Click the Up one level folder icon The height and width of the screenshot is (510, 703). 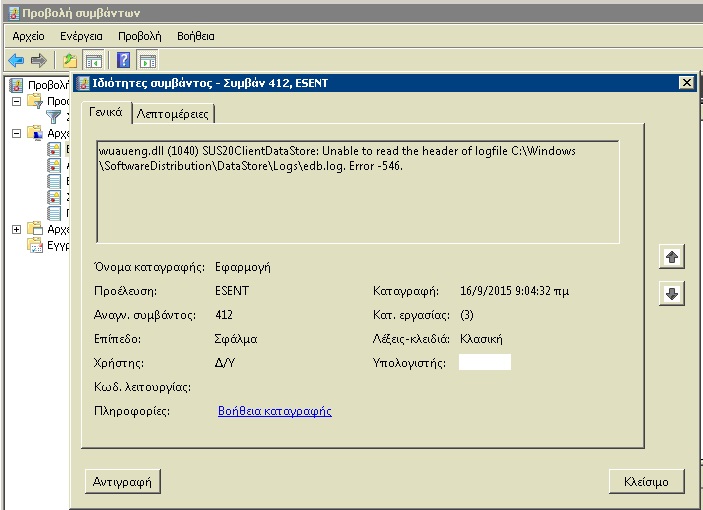pyautogui.click(x=69, y=60)
